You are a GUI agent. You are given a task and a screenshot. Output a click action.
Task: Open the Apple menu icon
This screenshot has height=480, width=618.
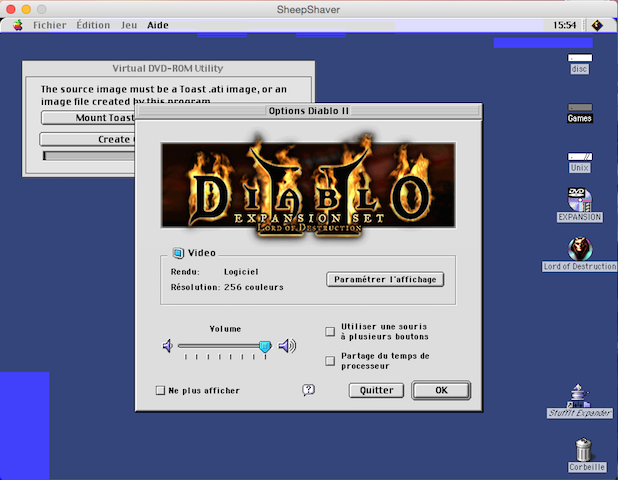[x=18, y=25]
